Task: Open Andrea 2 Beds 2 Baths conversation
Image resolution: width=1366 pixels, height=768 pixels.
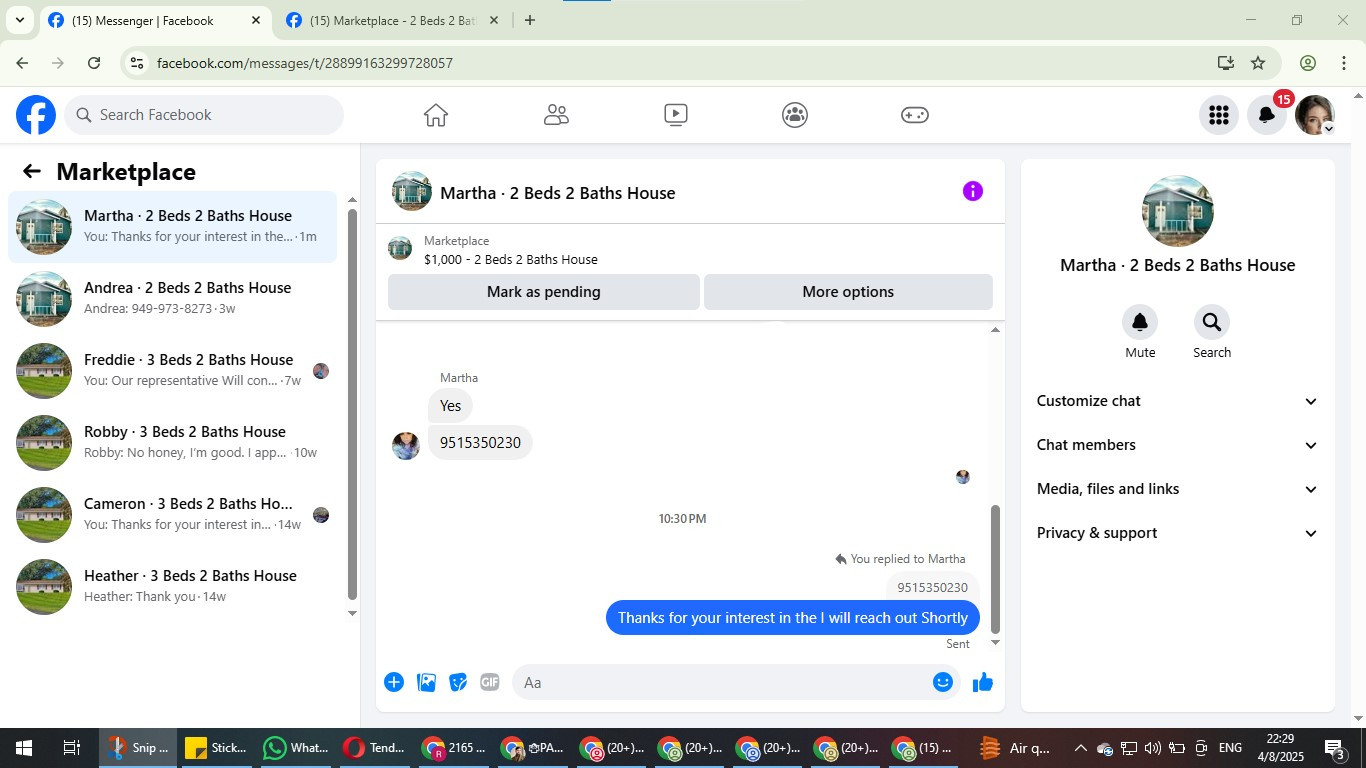Action: click(172, 299)
